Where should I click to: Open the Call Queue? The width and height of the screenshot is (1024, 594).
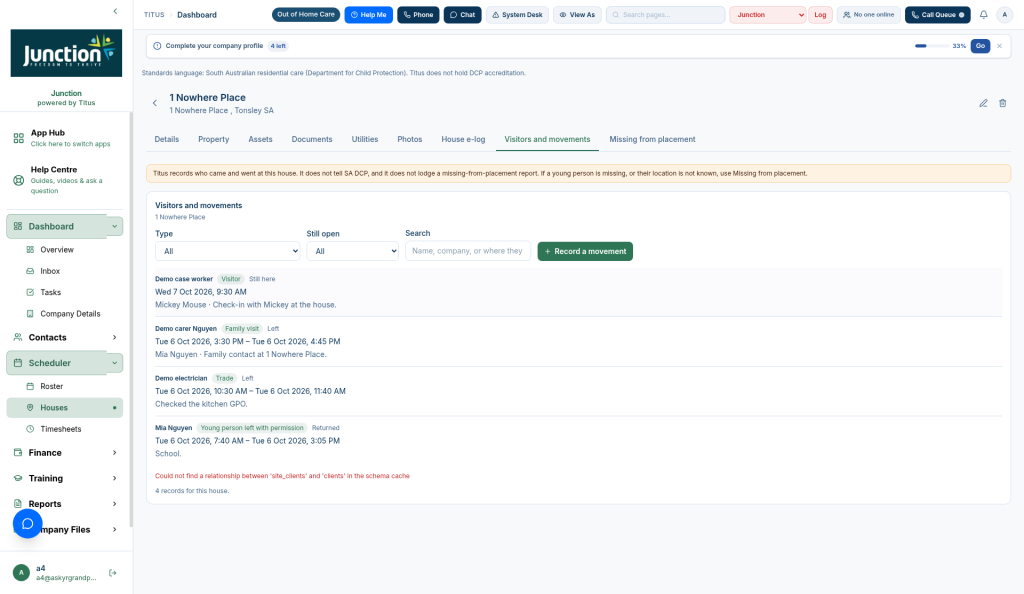click(x=937, y=14)
